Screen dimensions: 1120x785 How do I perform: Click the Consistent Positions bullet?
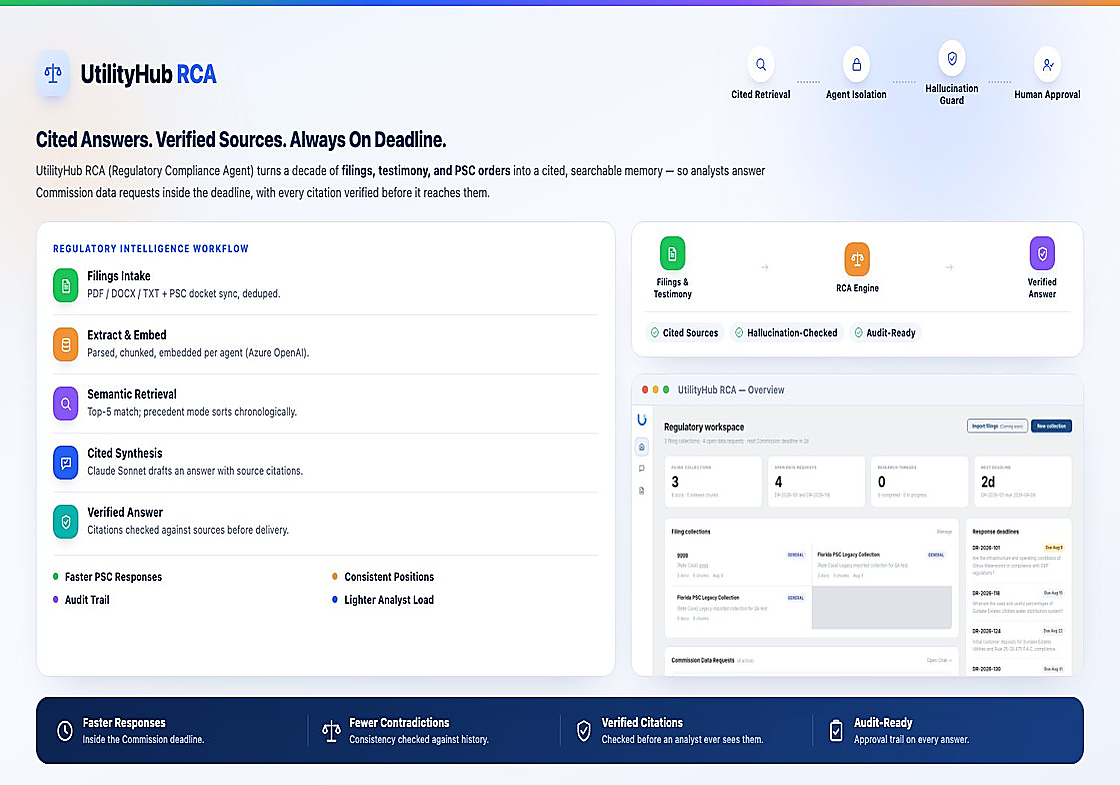point(383,577)
